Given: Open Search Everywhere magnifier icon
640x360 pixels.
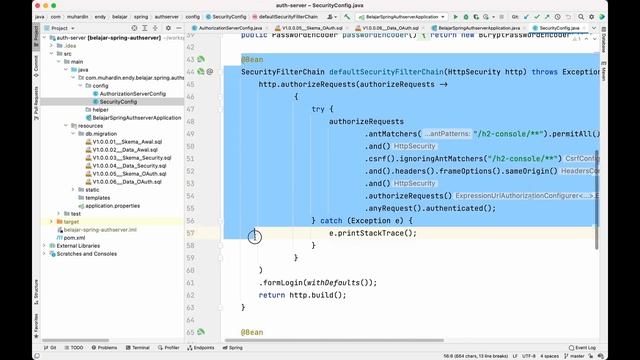Looking at the screenshot, I should point(581,17).
